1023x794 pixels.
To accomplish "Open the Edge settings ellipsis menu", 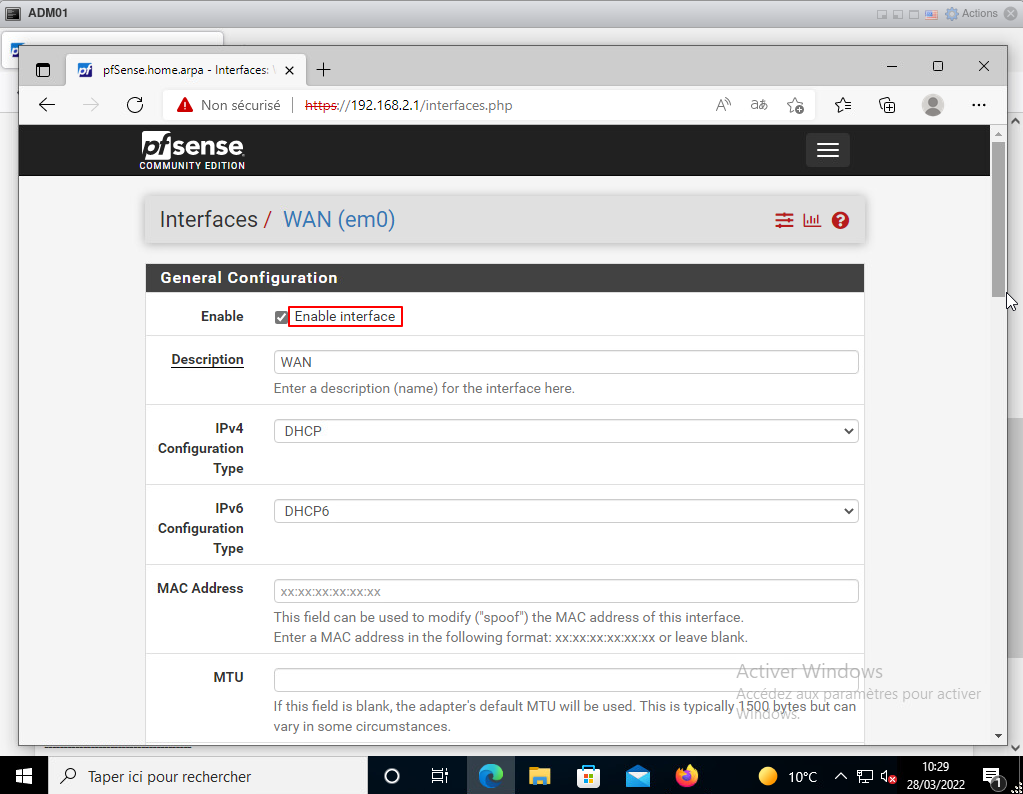I will click(x=979, y=105).
